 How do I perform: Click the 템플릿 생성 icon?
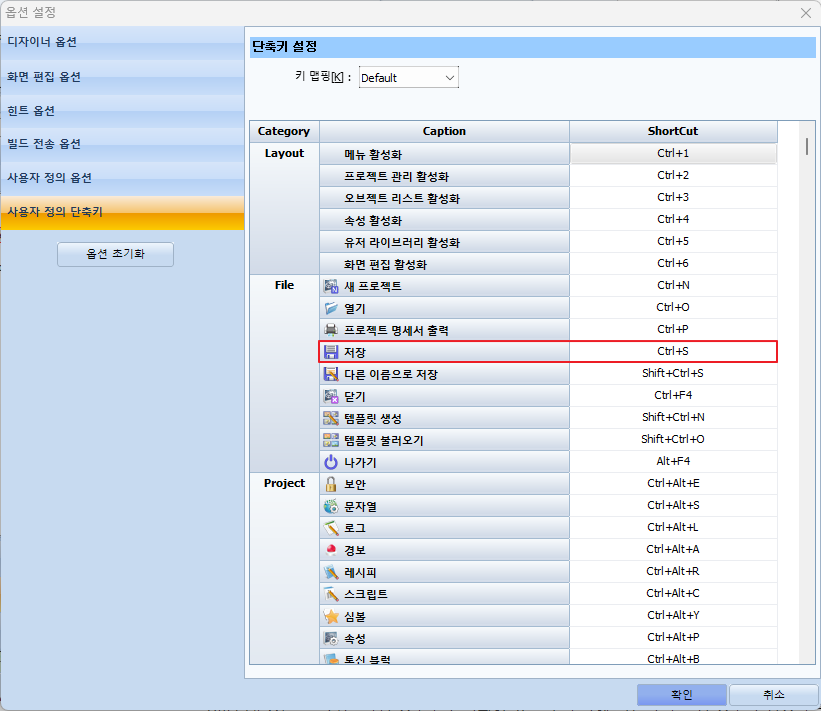point(332,418)
